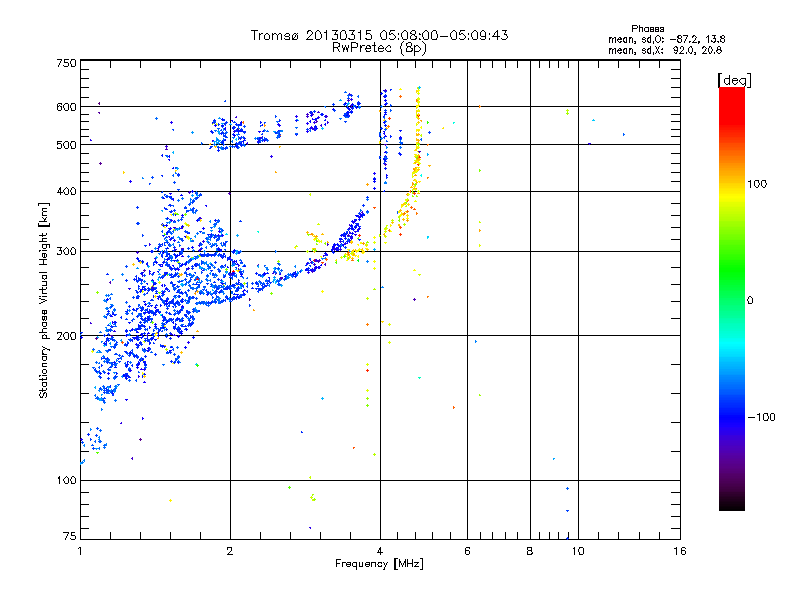Click the phase colorbar
This screenshot has width=800, height=600.
click(x=732, y=298)
